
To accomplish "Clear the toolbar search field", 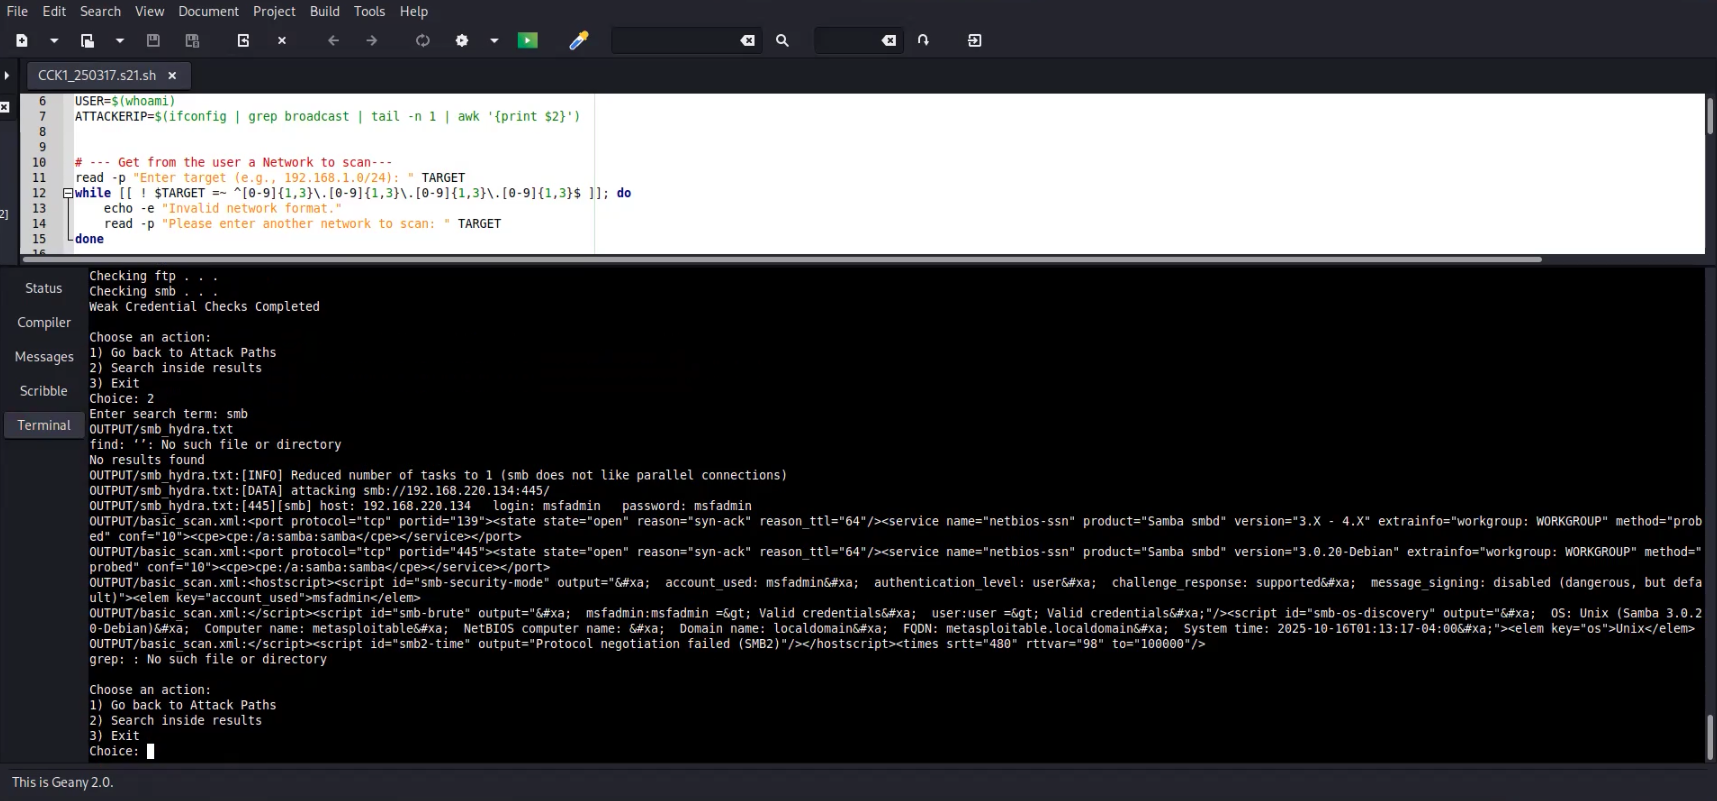I will click(747, 41).
